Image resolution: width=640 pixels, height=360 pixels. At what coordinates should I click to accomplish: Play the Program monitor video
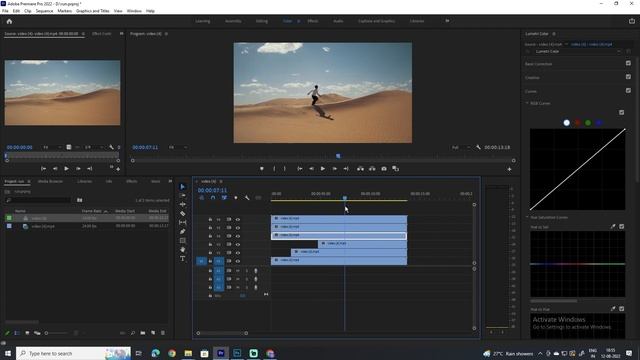tap(322, 169)
